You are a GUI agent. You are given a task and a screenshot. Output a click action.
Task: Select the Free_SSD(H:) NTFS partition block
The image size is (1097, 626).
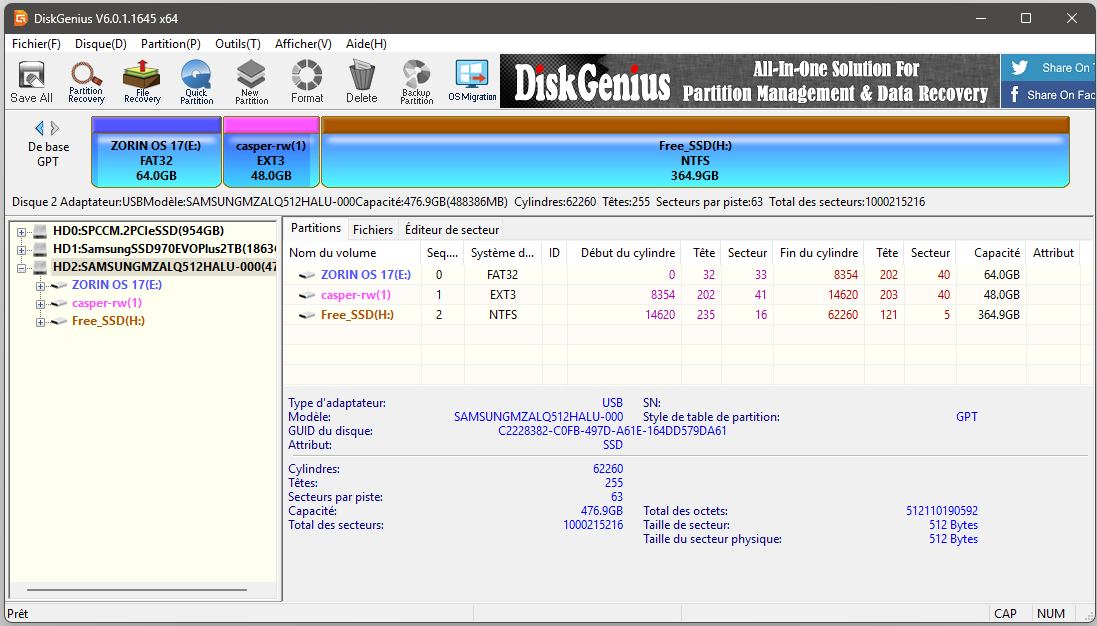pyautogui.click(x=695, y=152)
